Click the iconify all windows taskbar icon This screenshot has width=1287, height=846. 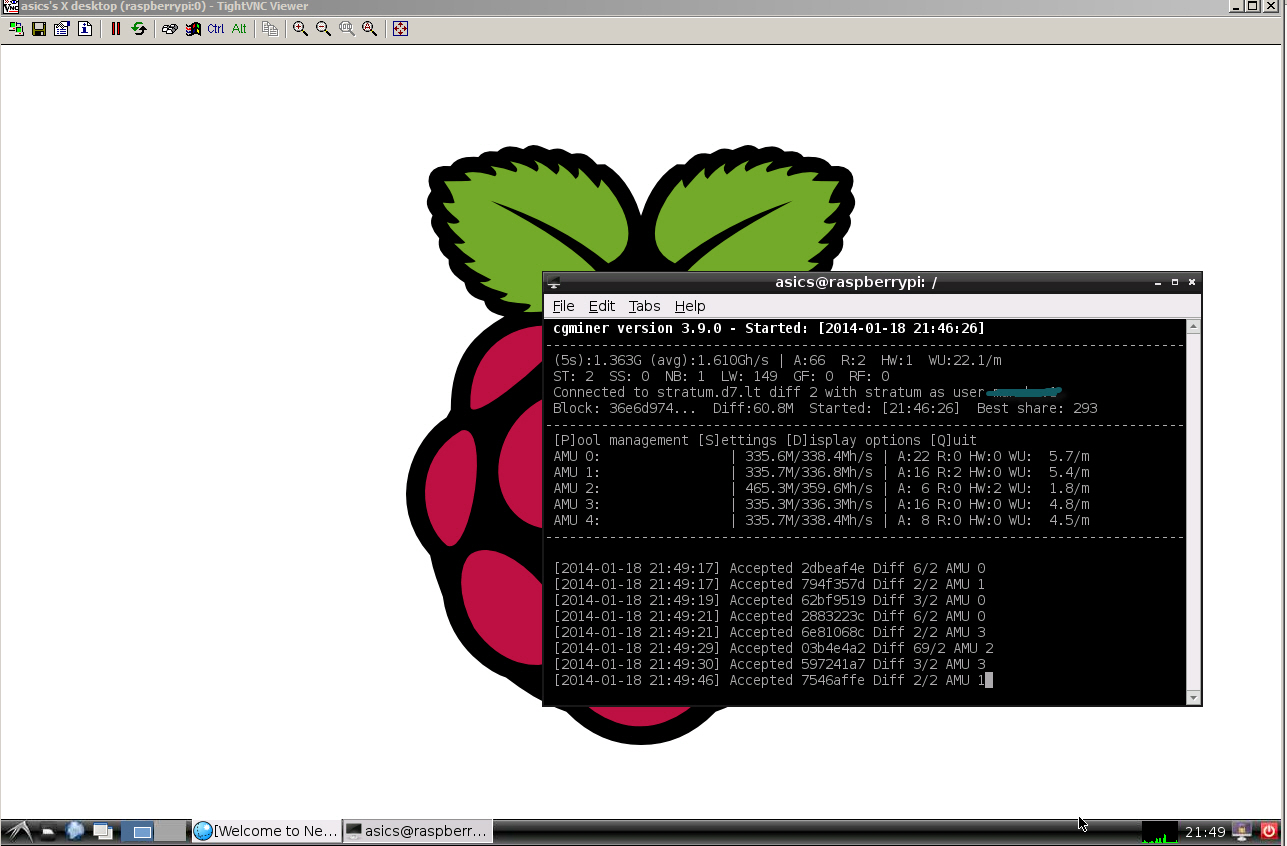coord(102,831)
